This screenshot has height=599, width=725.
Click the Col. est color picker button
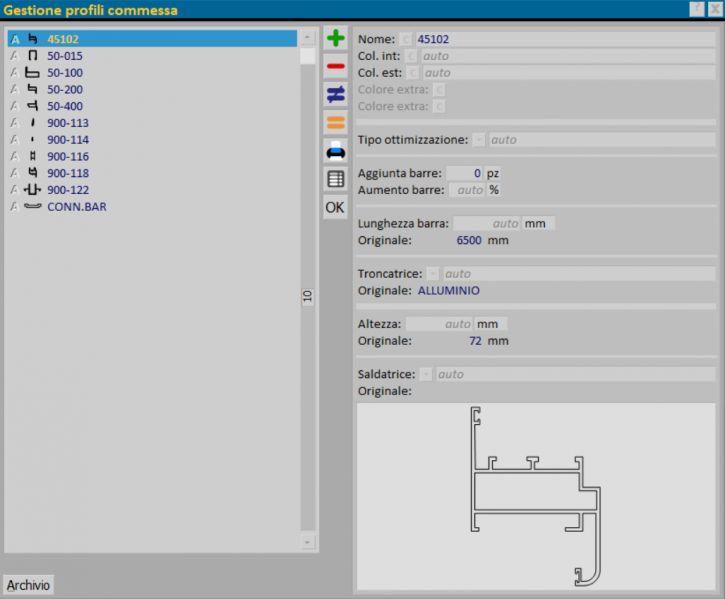(x=412, y=73)
